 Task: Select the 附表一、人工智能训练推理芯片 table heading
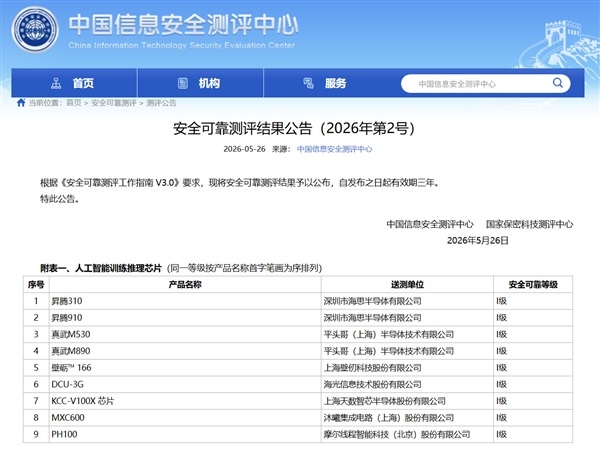(x=101, y=268)
